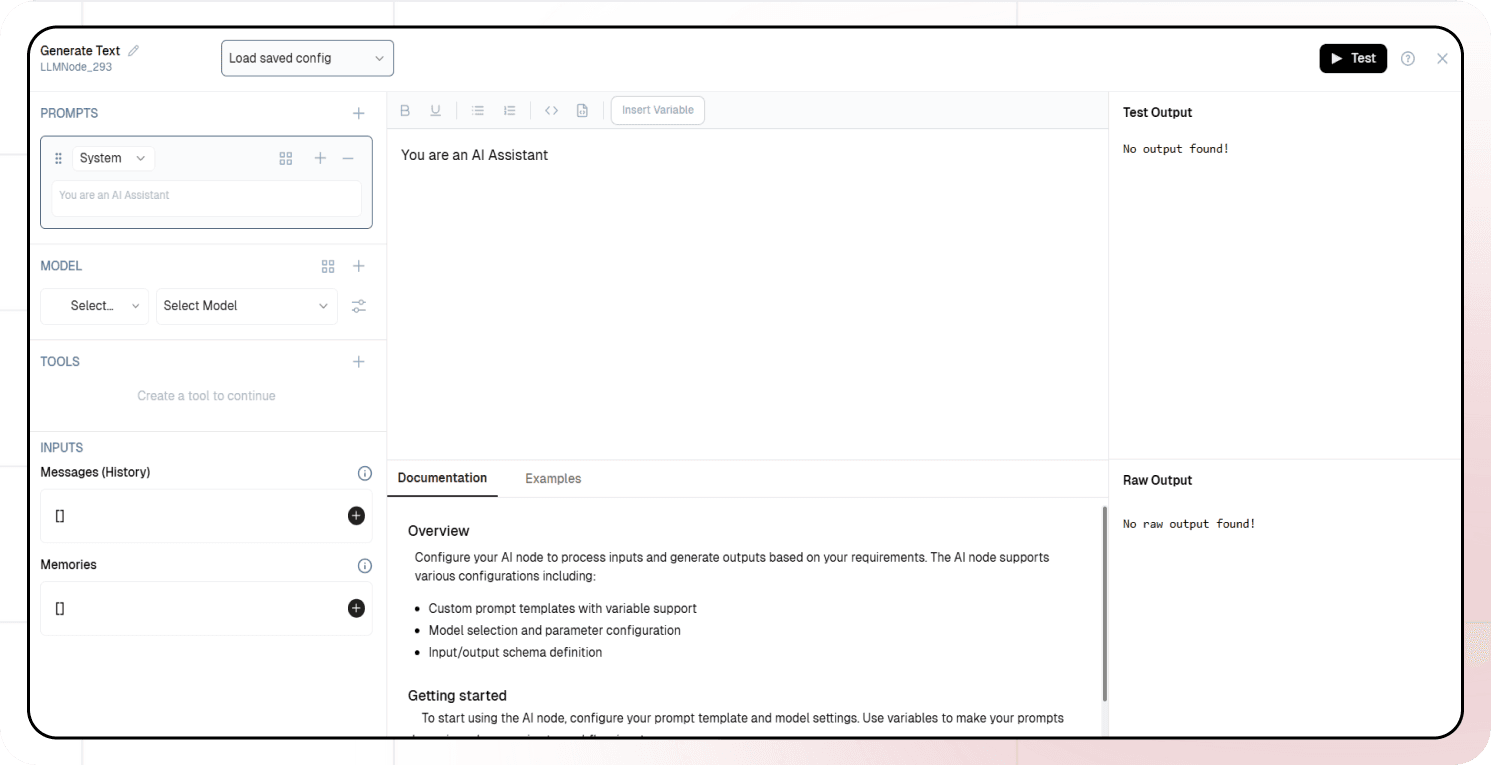Insert a numbered list into the prompt
1491x765 pixels.
510,110
